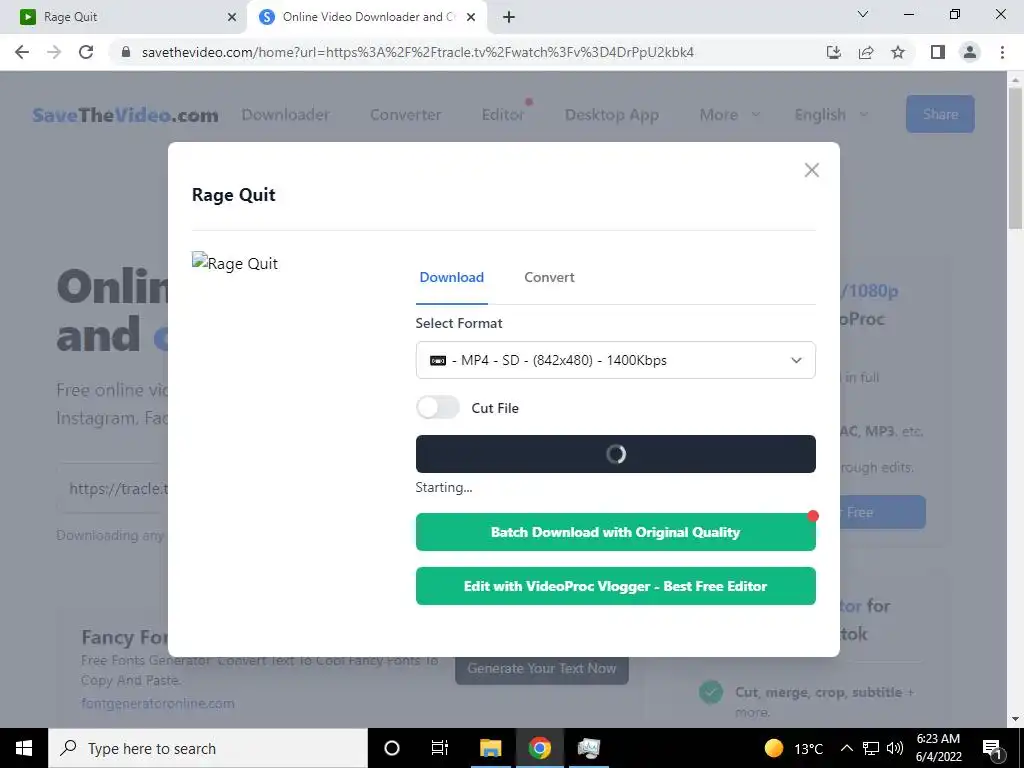This screenshot has height=768, width=1024.
Task: Open the tab search chevron
Action: coord(863,14)
